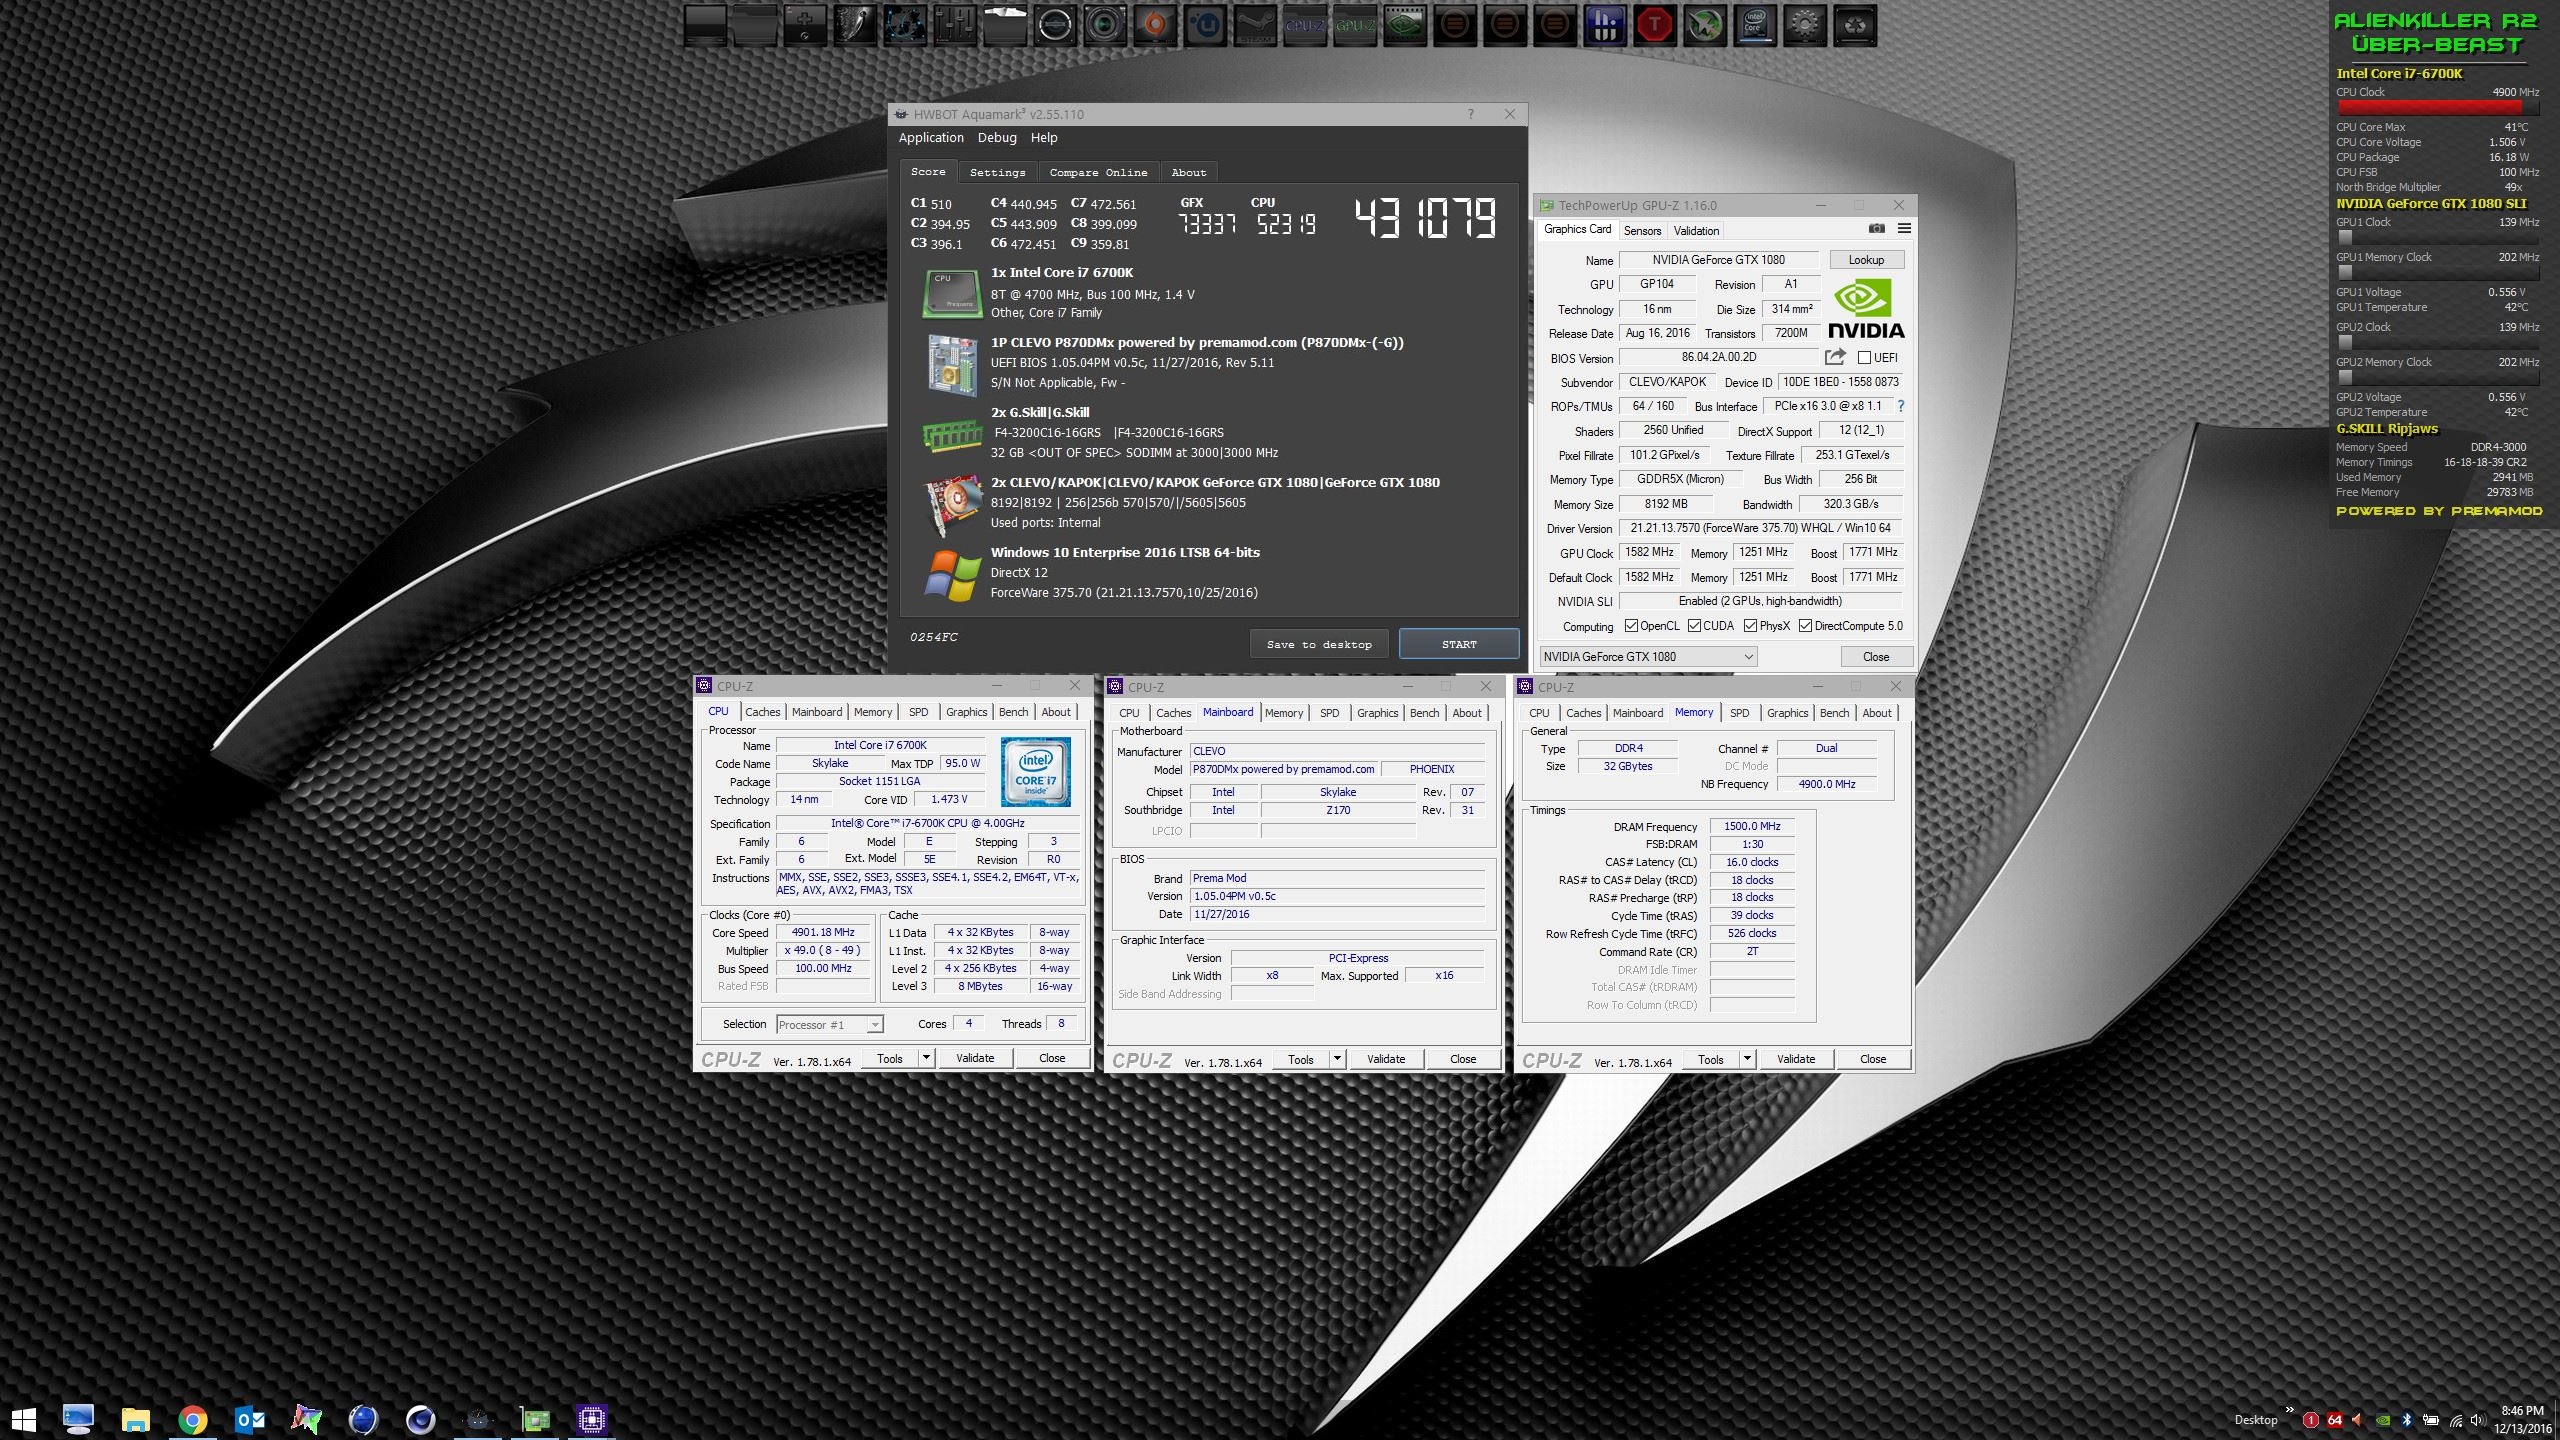Open Bench tab in CPU-Z Mainboard window
The height and width of the screenshot is (1440, 2560).
pos(1424,713)
